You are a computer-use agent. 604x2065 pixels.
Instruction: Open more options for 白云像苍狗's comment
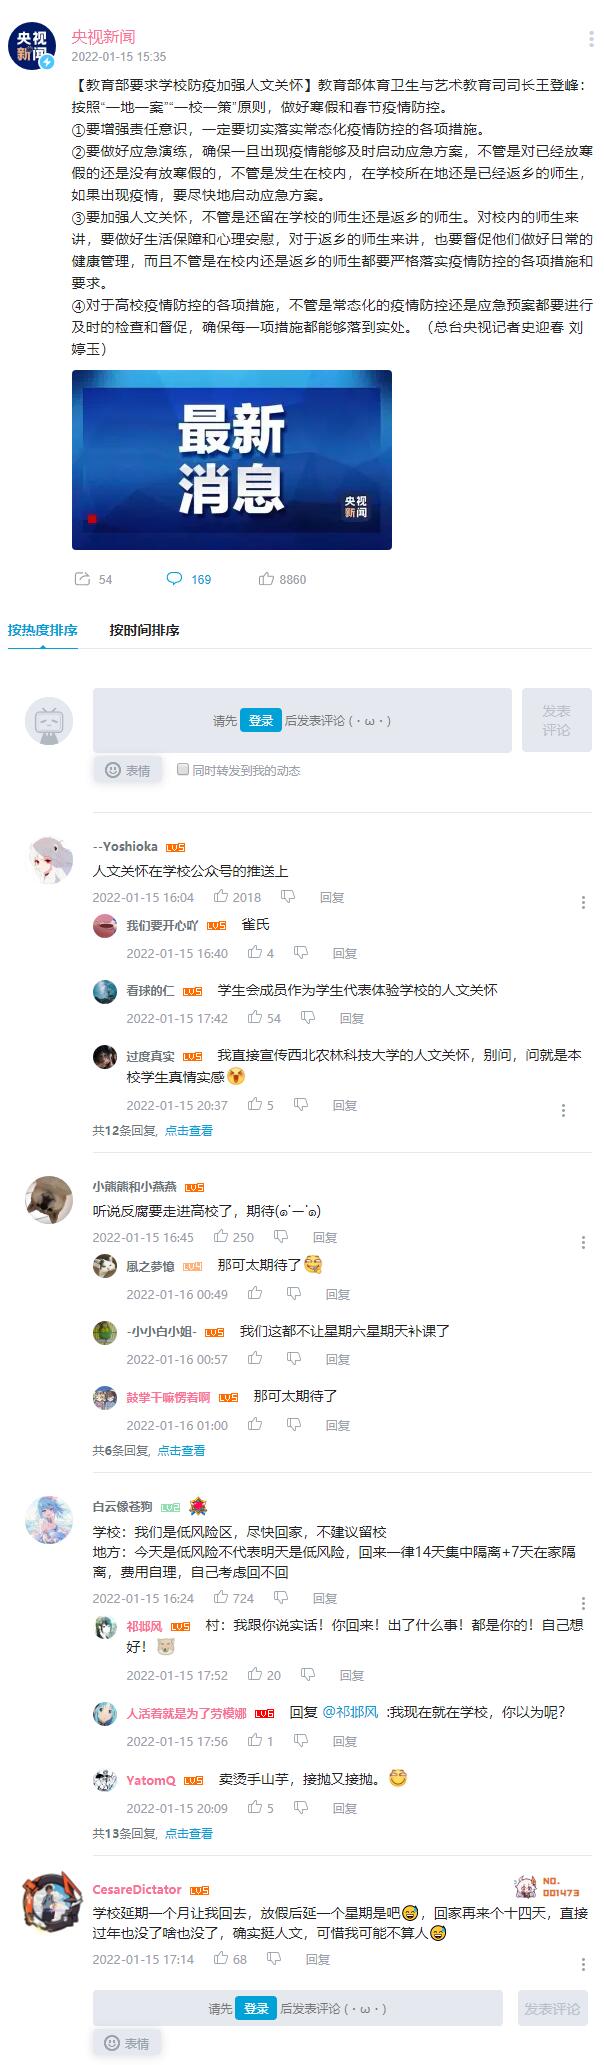[x=583, y=1604]
